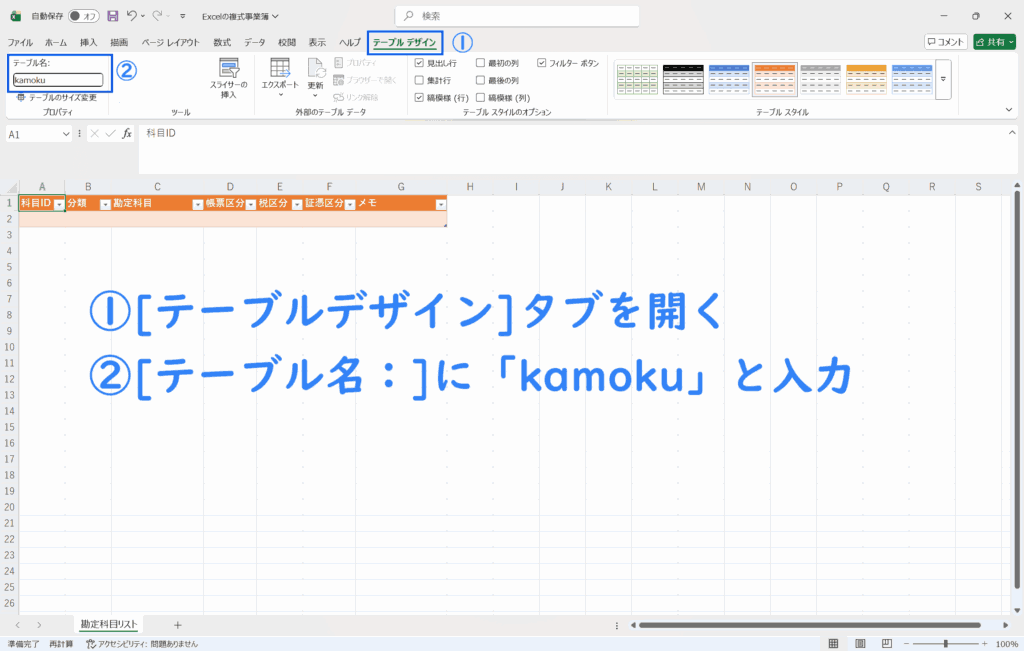Expand the table styles gallery arrow
The width and height of the screenshot is (1024, 651).
943,78
